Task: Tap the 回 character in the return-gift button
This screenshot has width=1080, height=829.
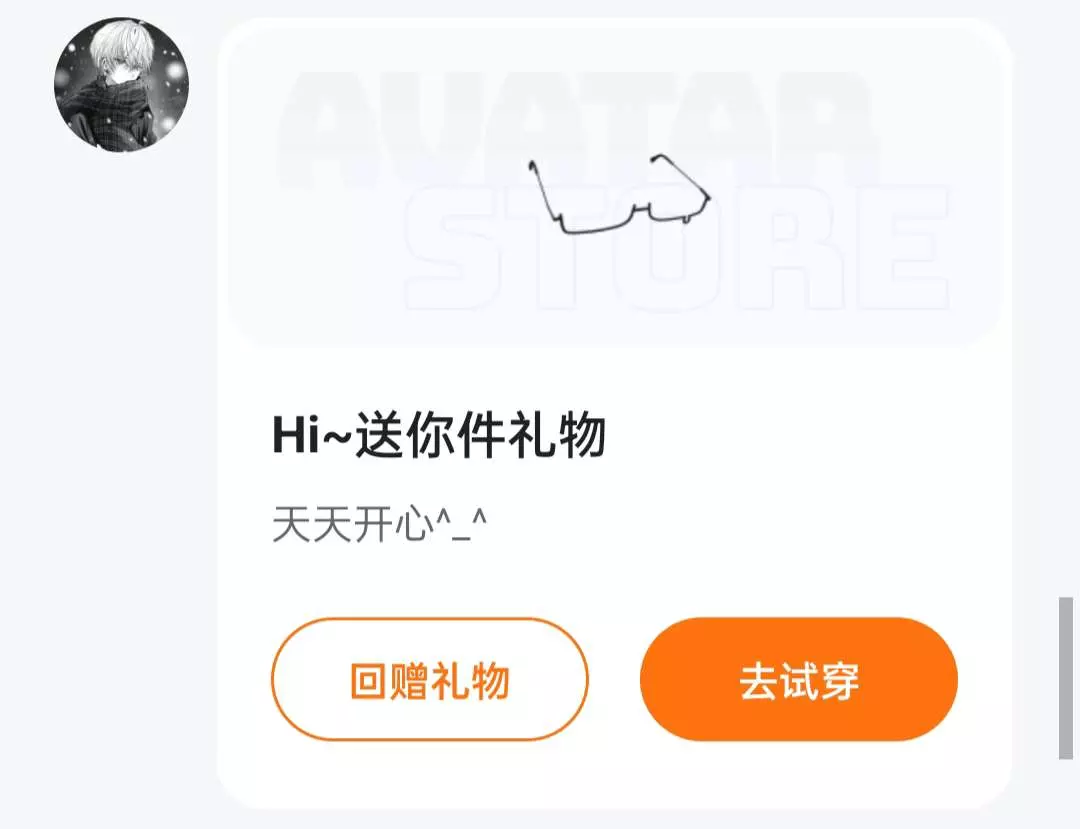Action: point(367,680)
